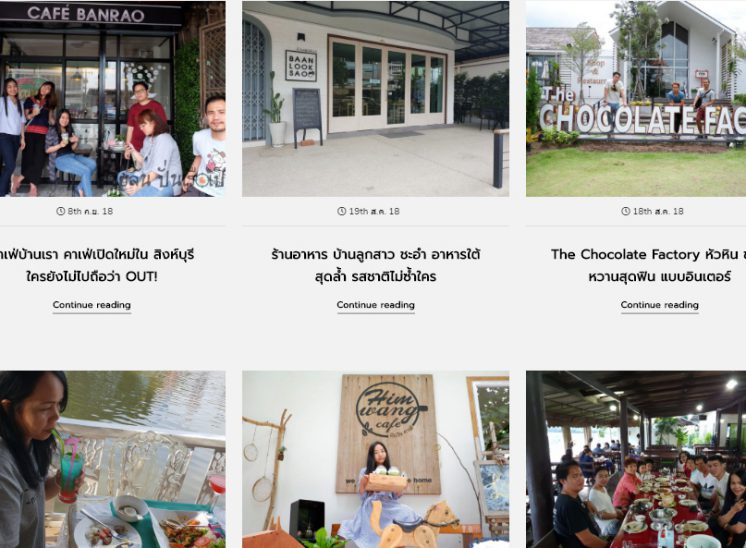
Task: Open the group dinner restaurant photo
Action: pyautogui.click(x=636, y=460)
